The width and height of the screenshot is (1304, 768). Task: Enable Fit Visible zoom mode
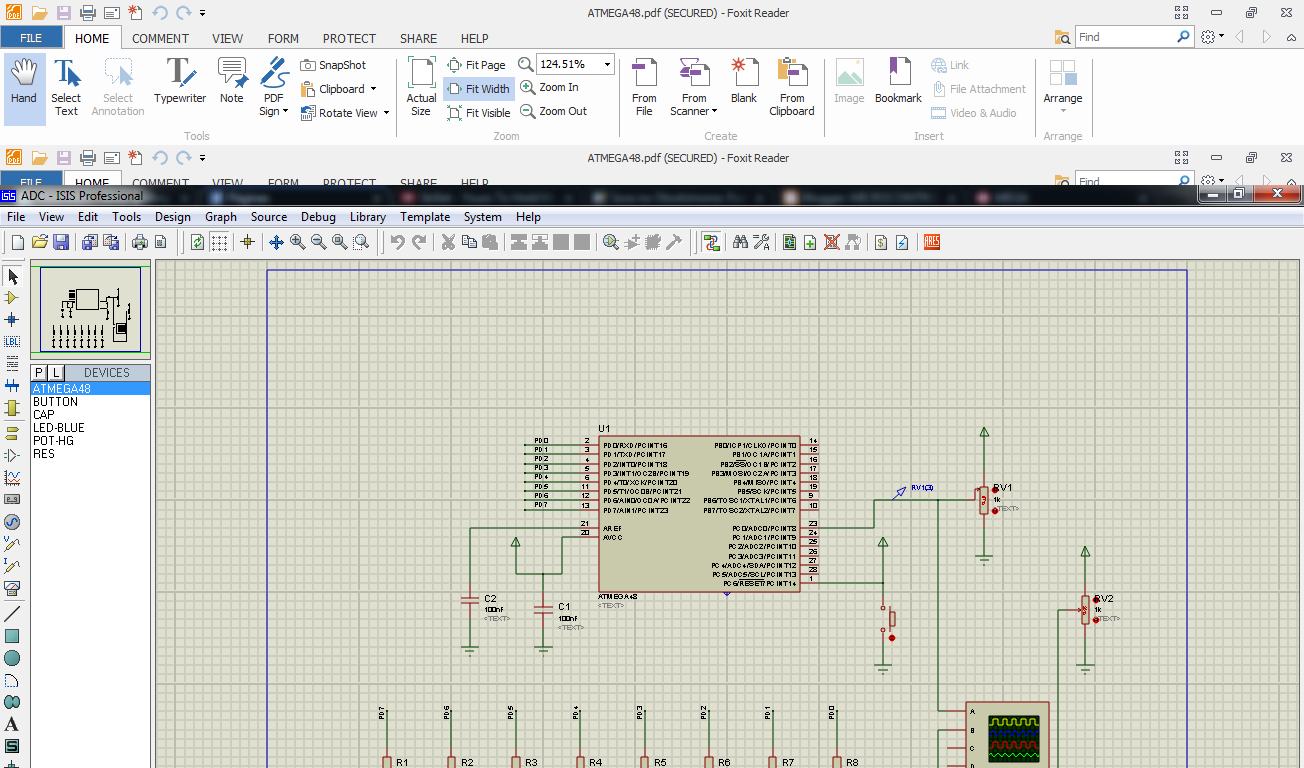(x=479, y=111)
